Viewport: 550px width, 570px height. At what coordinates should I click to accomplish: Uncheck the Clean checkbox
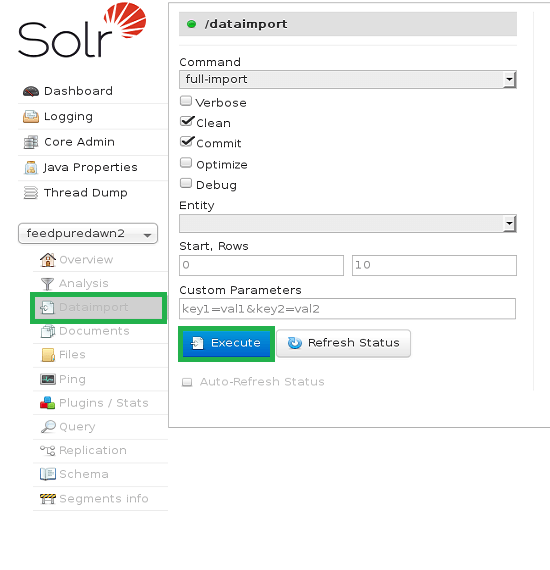click(186, 121)
